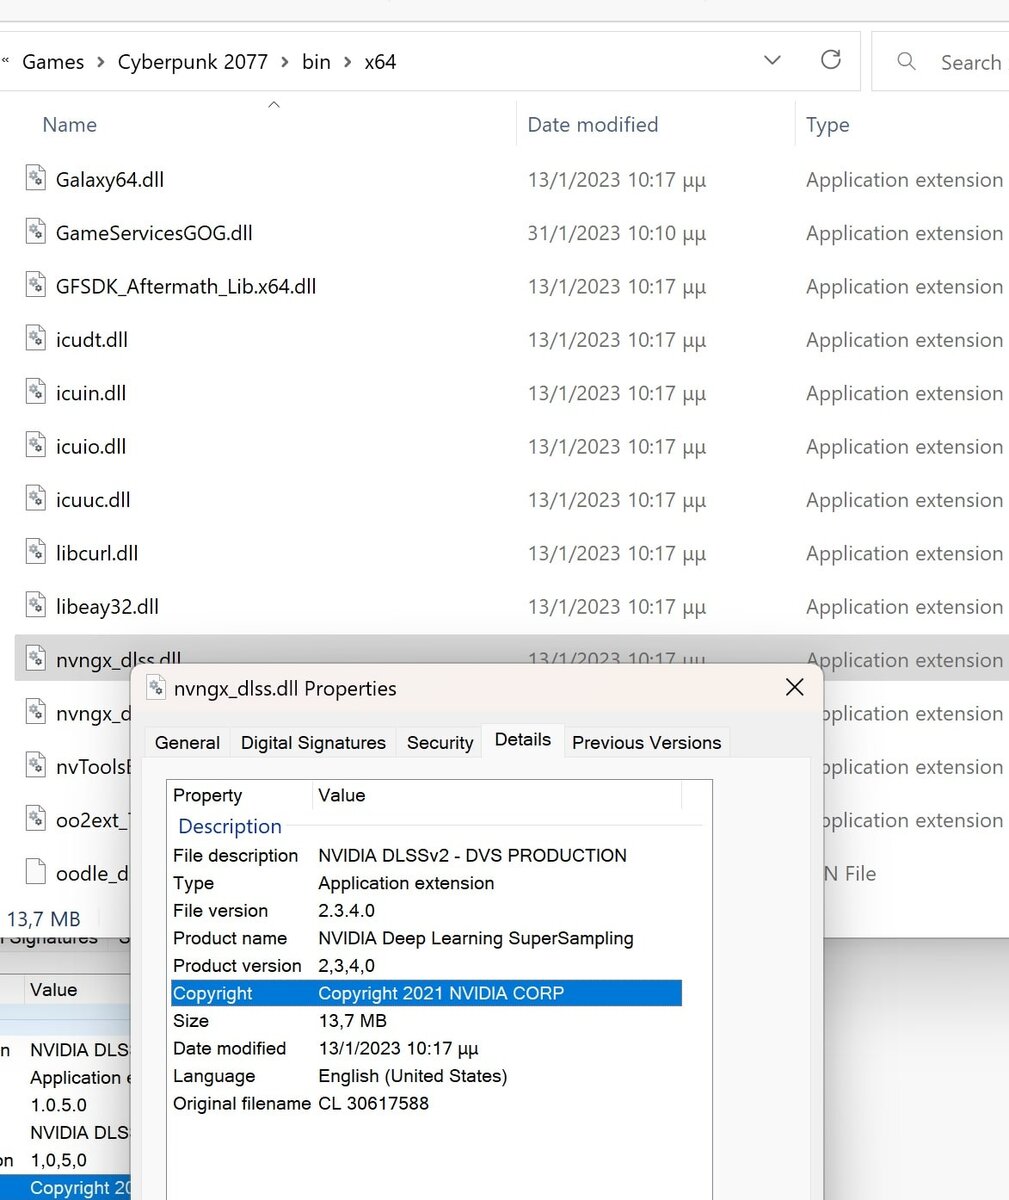Click the Properties dialog title bar file icon

(156, 688)
